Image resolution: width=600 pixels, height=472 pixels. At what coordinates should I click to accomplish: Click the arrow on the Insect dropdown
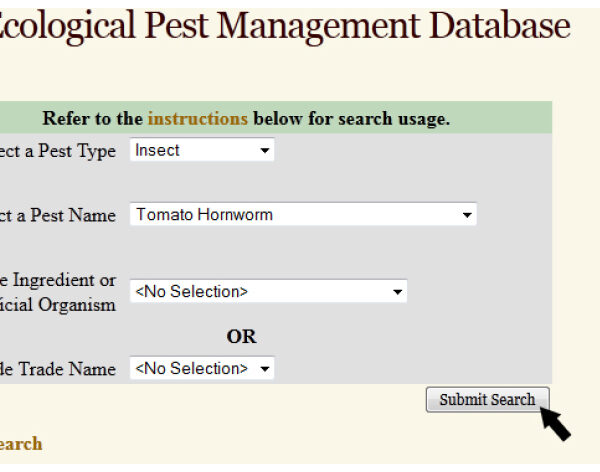(x=265, y=151)
